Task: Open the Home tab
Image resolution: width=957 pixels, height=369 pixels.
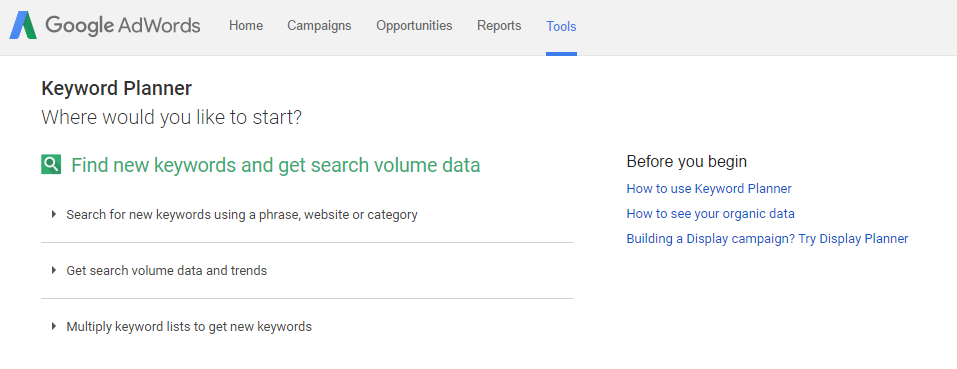Action: click(x=246, y=26)
